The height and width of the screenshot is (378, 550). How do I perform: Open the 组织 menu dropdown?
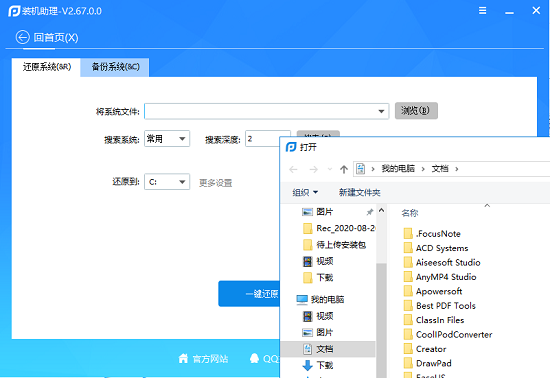[305, 192]
